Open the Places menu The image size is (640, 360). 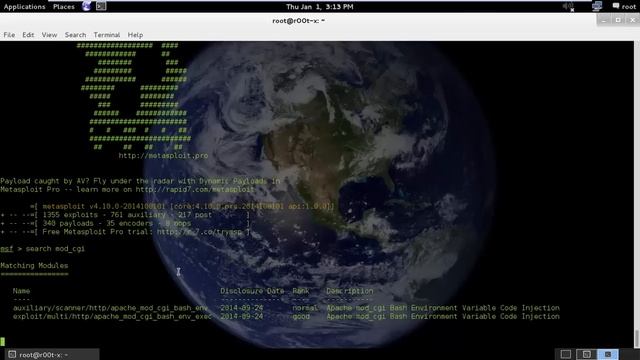click(64, 7)
